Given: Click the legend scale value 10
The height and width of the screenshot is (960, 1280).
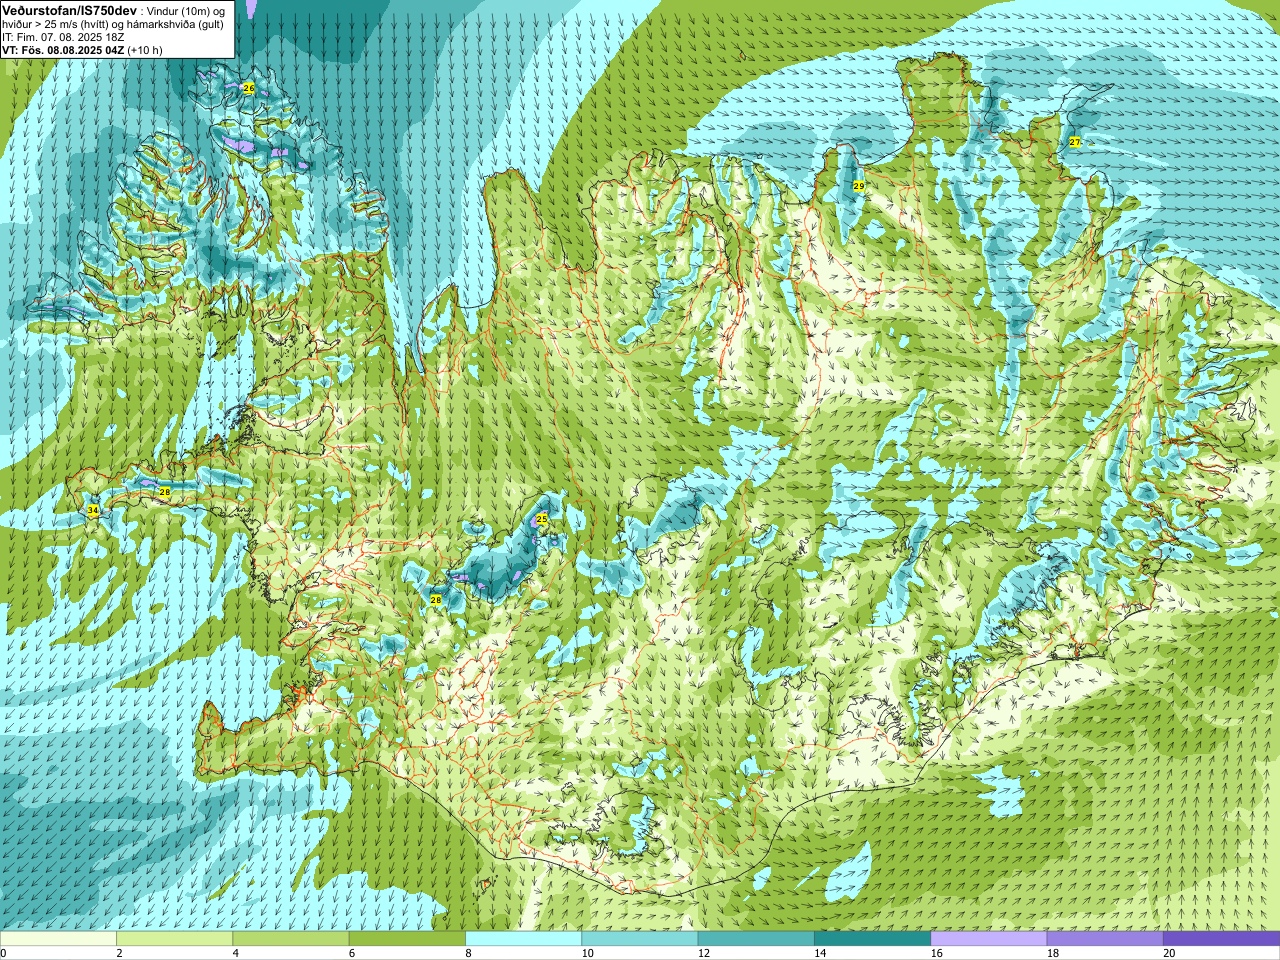Looking at the screenshot, I should point(586,953).
